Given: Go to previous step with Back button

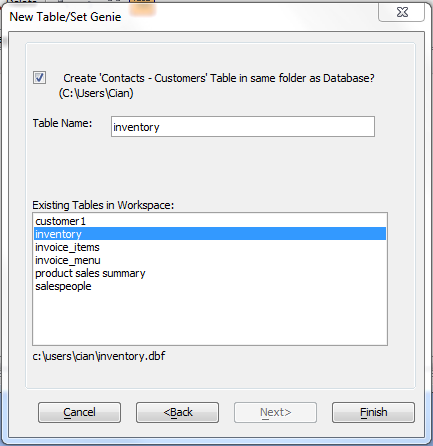Looking at the screenshot, I should tap(177, 412).
